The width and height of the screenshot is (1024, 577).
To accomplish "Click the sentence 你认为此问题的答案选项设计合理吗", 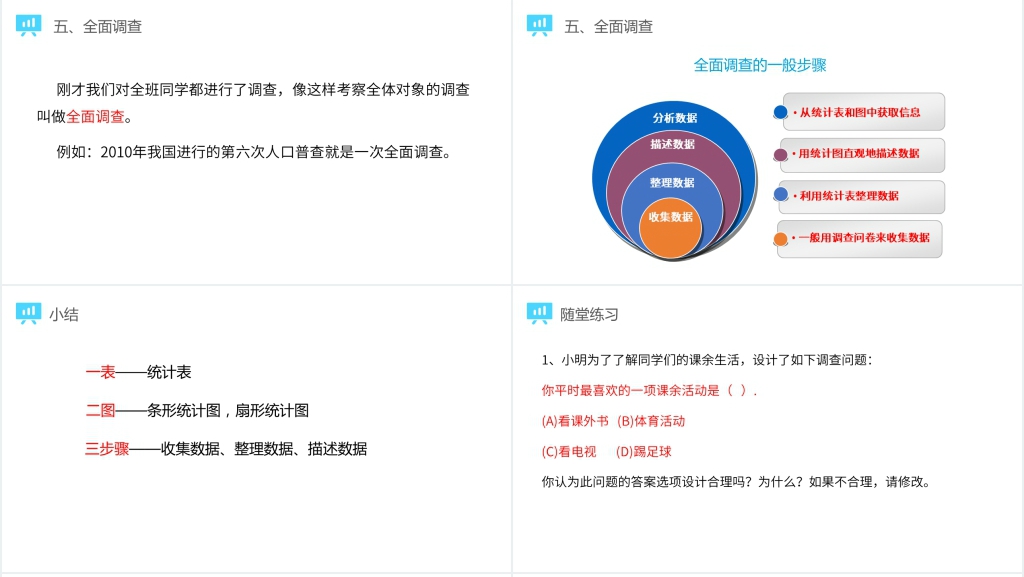I will click(x=736, y=482).
